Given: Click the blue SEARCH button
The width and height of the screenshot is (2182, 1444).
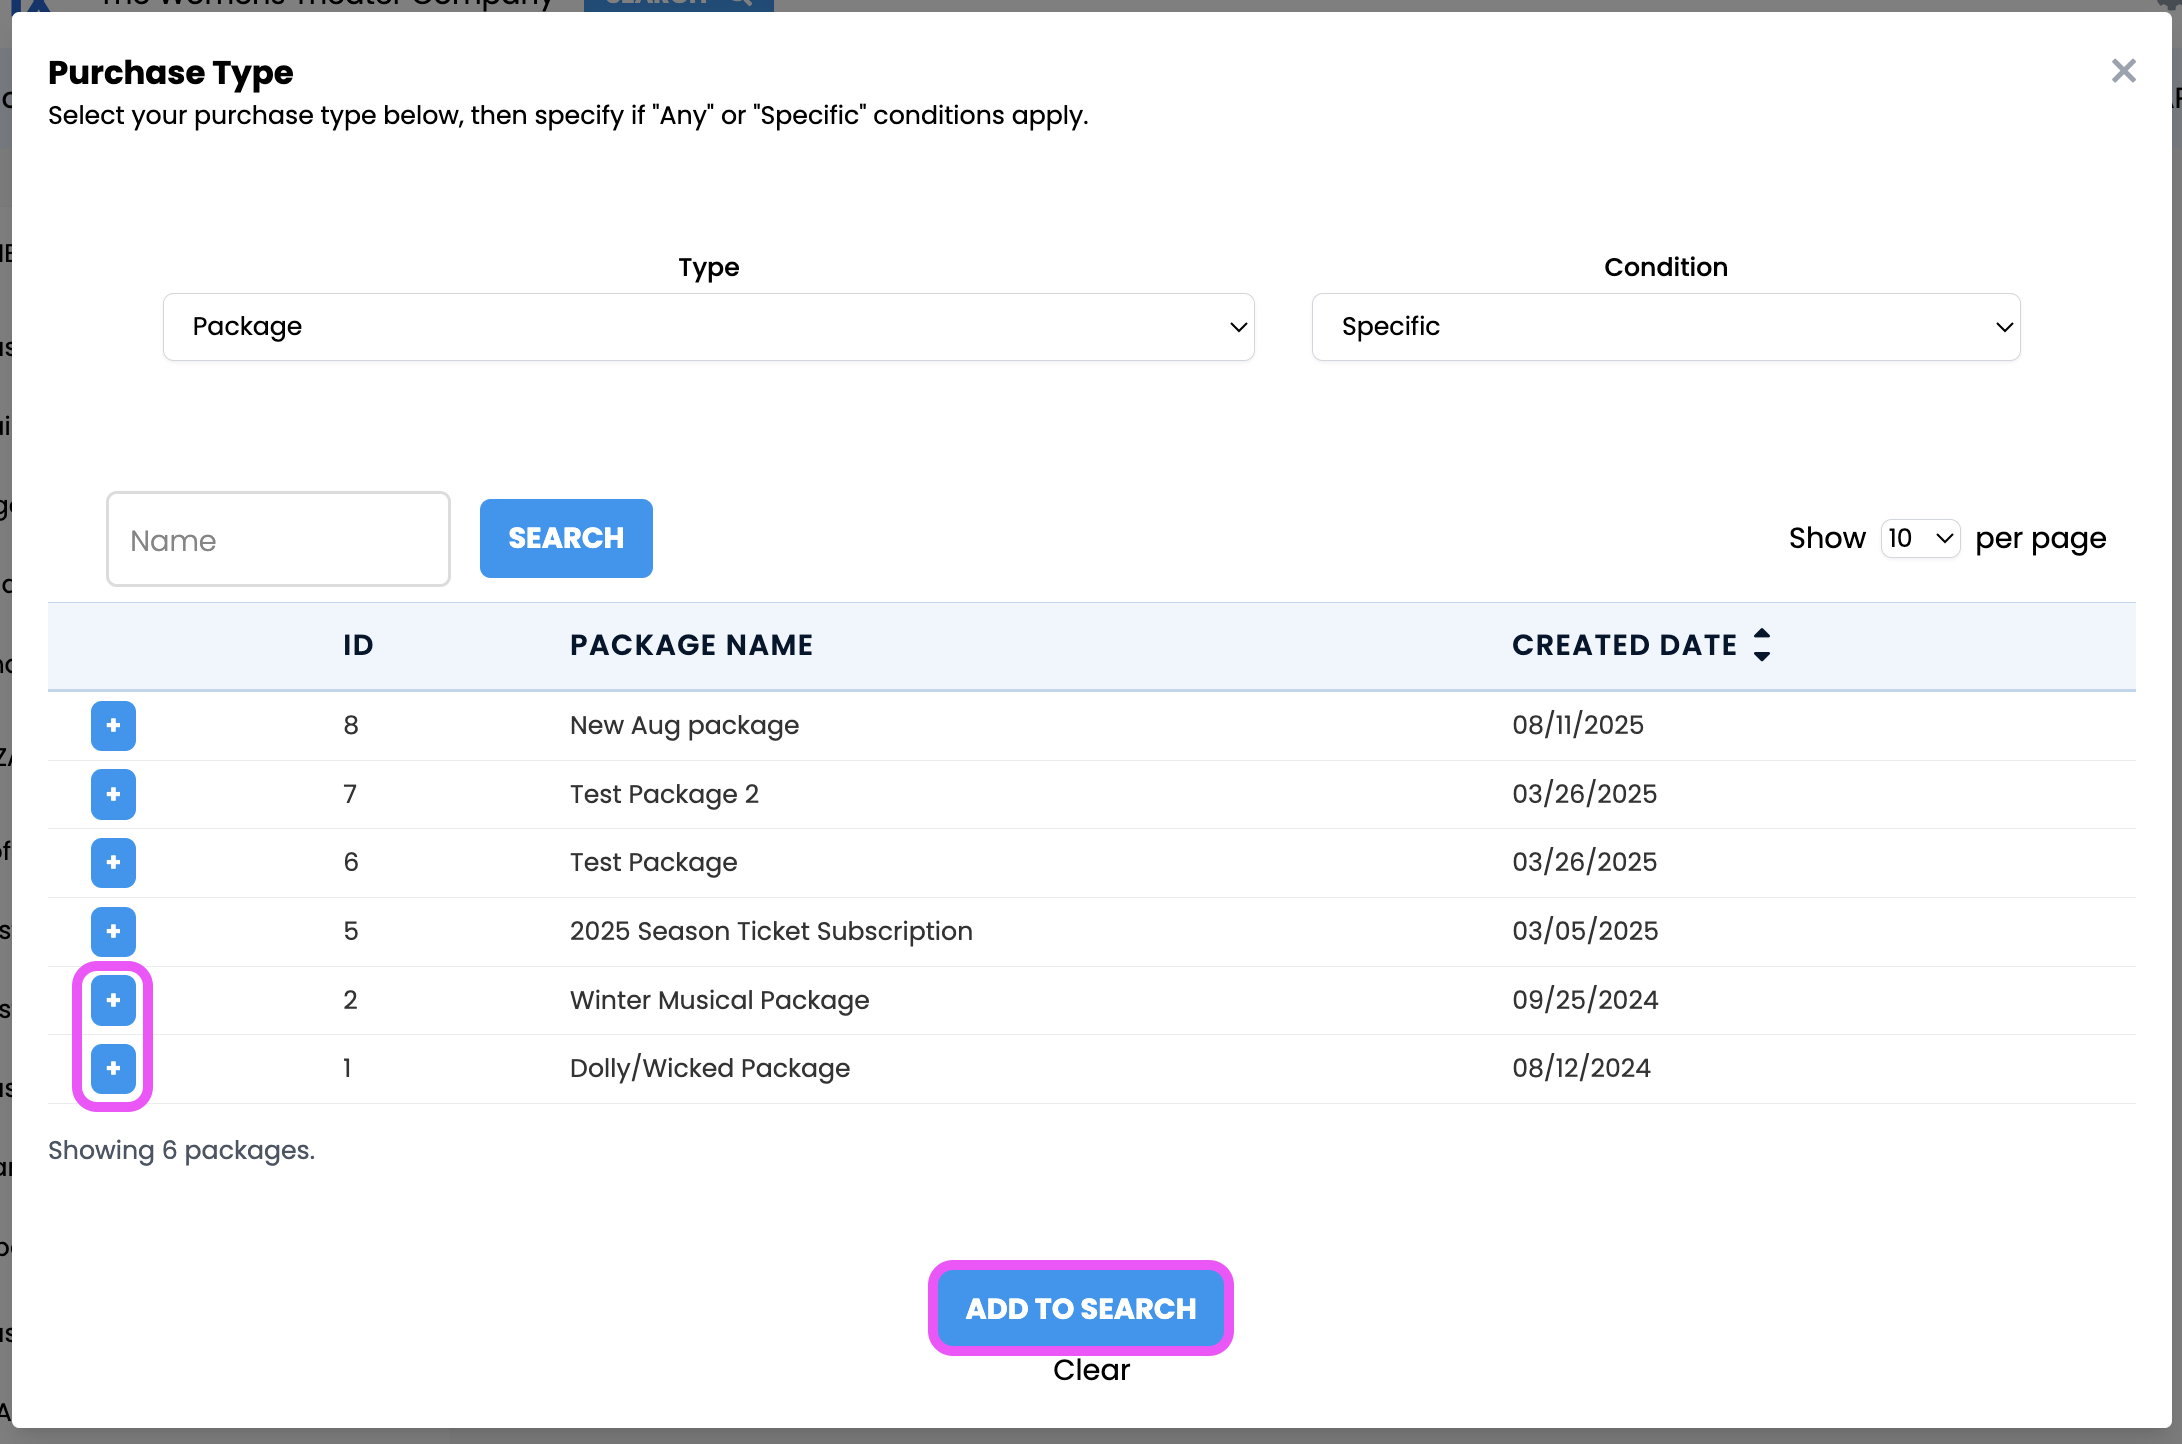Looking at the screenshot, I should point(566,538).
